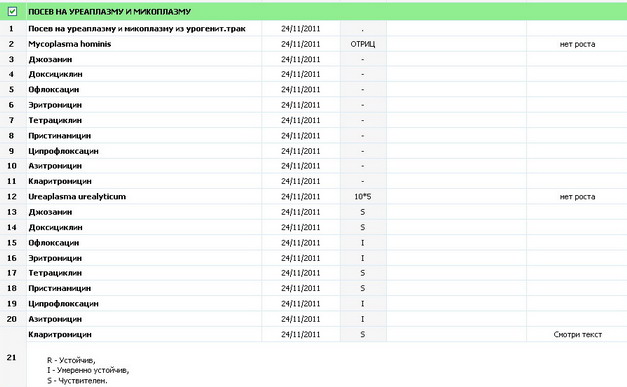
Task: Select the Mycoplasma hominis row name
Action: tap(70, 44)
